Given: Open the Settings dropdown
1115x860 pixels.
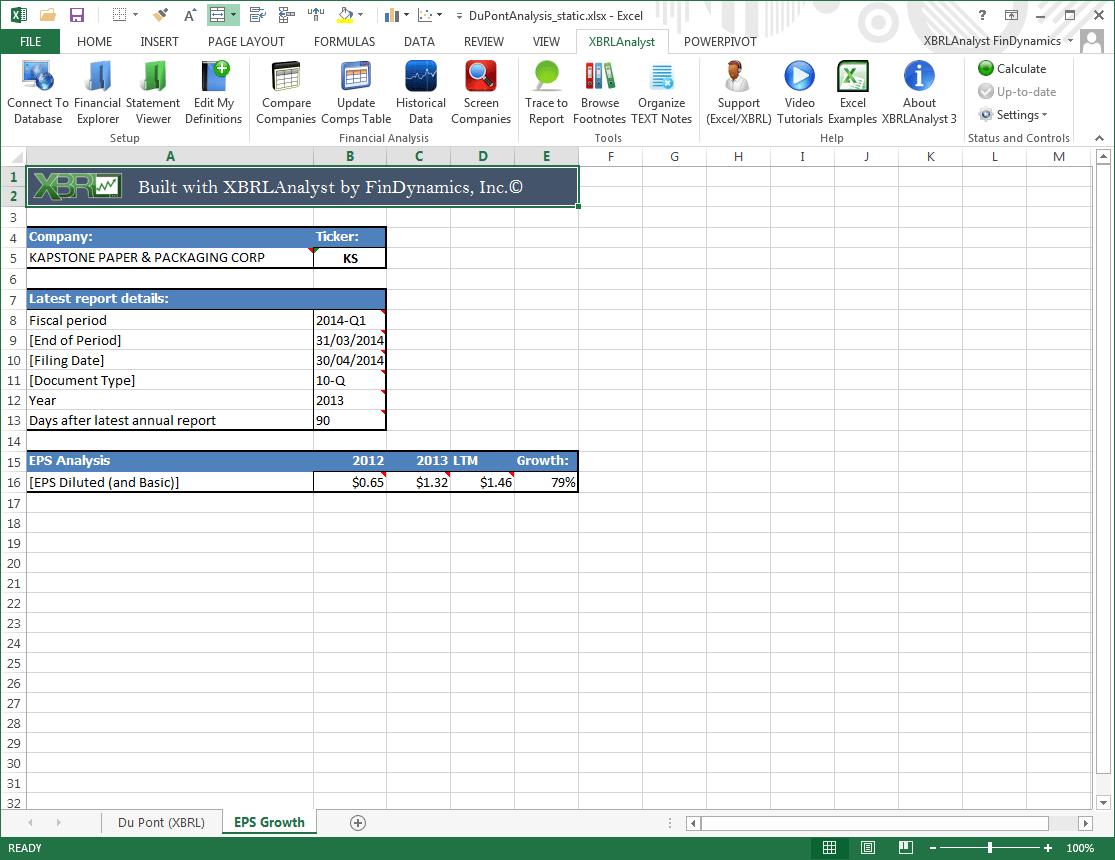Looking at the screenshot, I should click(x=1013, y=115).
